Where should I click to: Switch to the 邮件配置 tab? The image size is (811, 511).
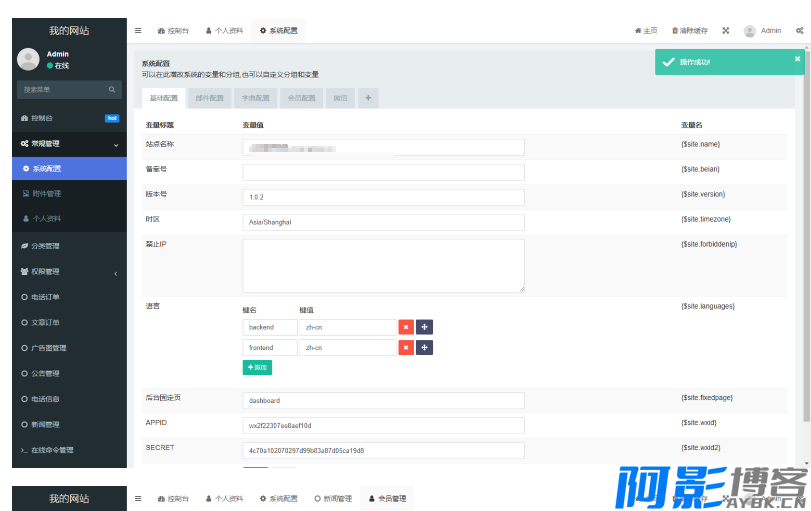(209, 98)
